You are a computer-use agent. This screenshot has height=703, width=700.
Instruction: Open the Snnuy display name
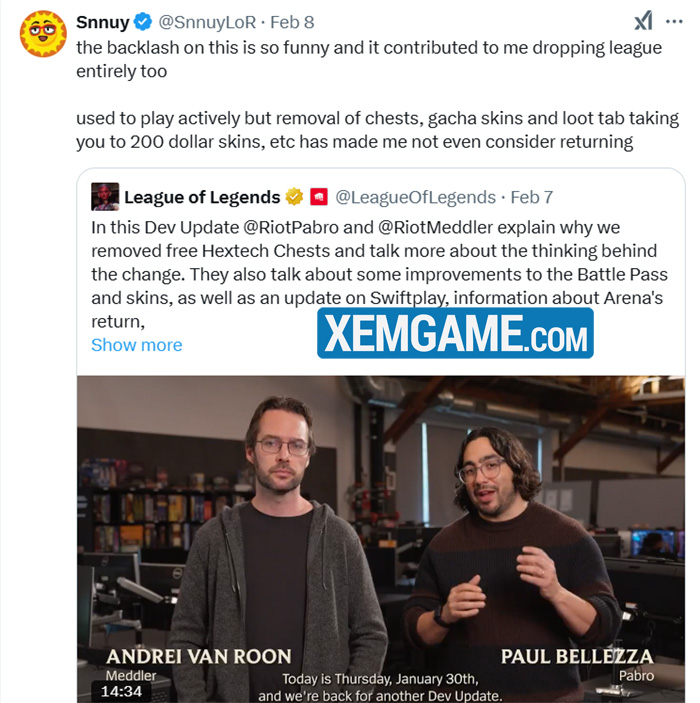(x=103, y=22)
